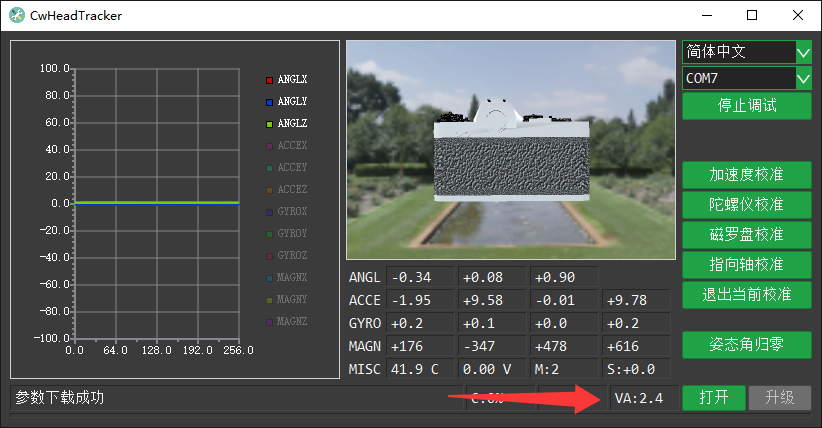Click the 3D camera model preview
Screen dimensions: 822x428
(x=511, y=150)
